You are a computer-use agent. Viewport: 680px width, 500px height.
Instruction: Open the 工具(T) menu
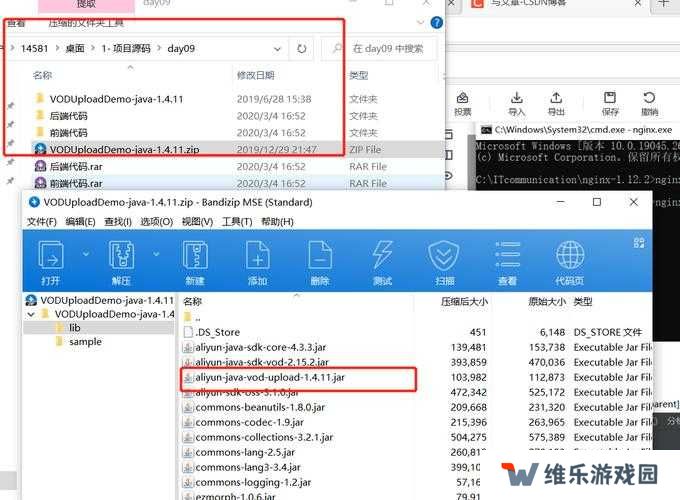coord(237,222)
